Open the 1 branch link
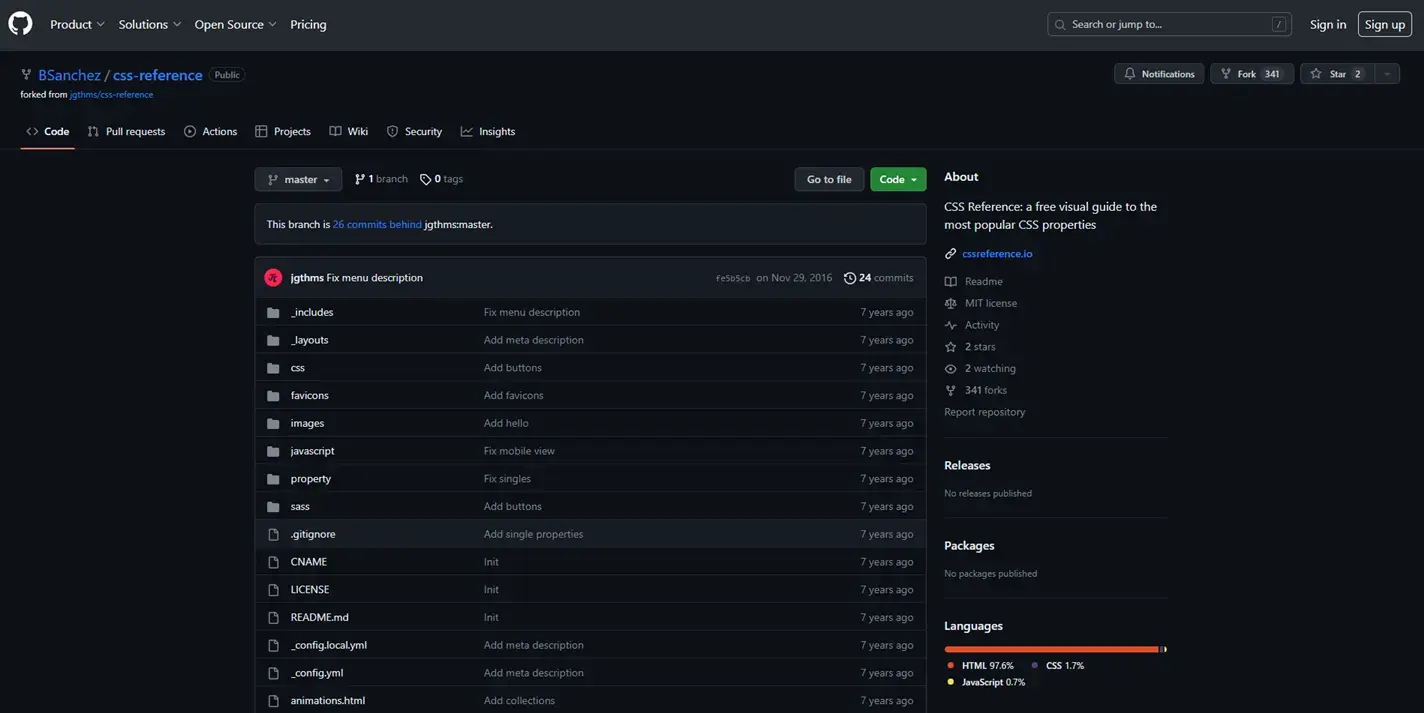Screen dimensions: 1424x713 pyautogui.click(x=381, y=179)
